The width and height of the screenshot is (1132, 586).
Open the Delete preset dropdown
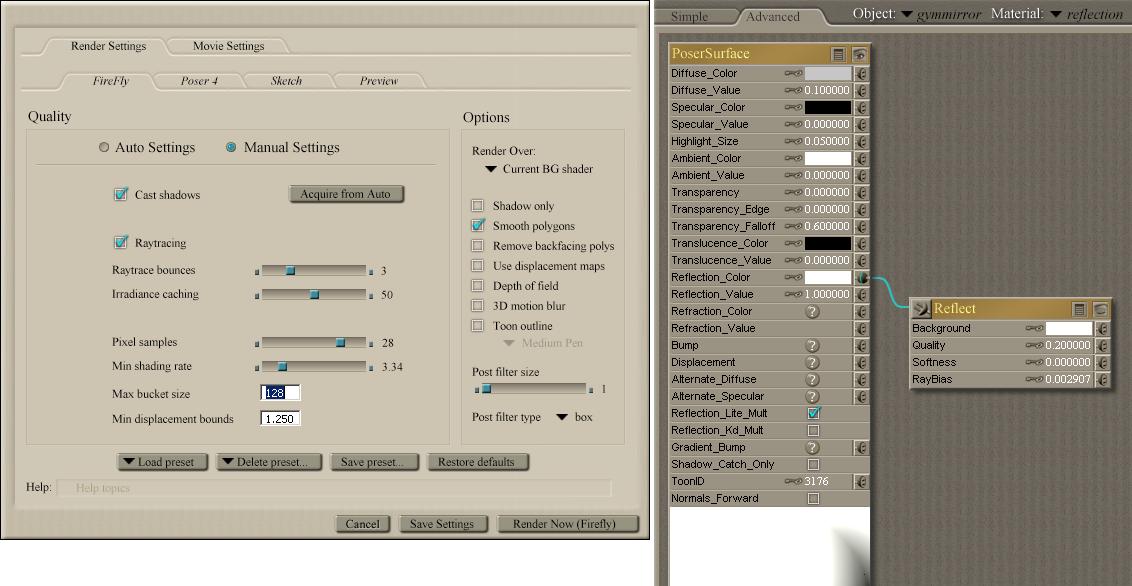point(269,462)
